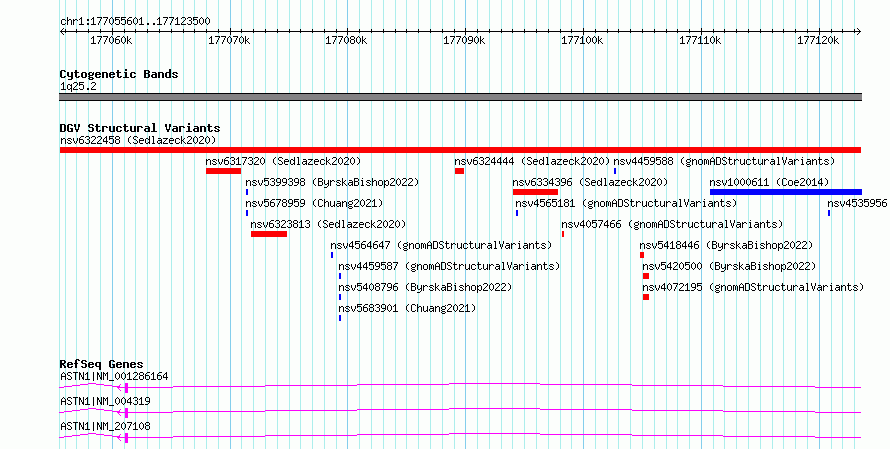This screenshot has width=890, height=449.
Task: Open the nsv6324444 (Sedlazeck2020) label
Action: point(532,161)
